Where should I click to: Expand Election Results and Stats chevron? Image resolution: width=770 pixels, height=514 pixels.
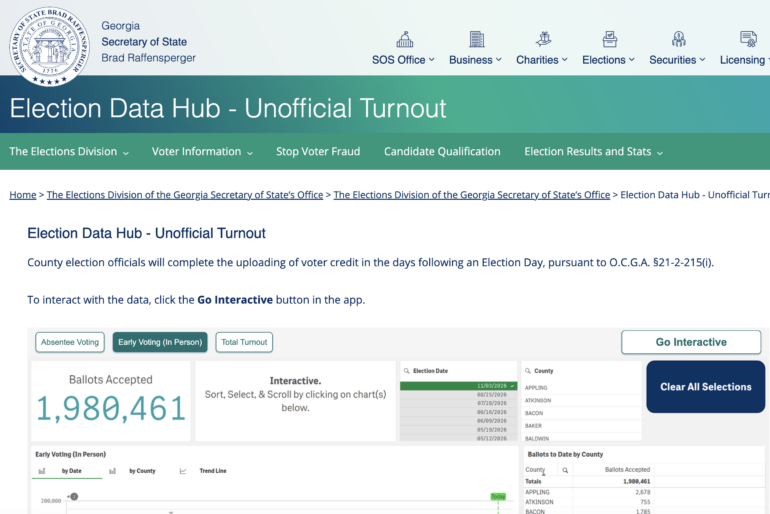[x=660, y=153]
